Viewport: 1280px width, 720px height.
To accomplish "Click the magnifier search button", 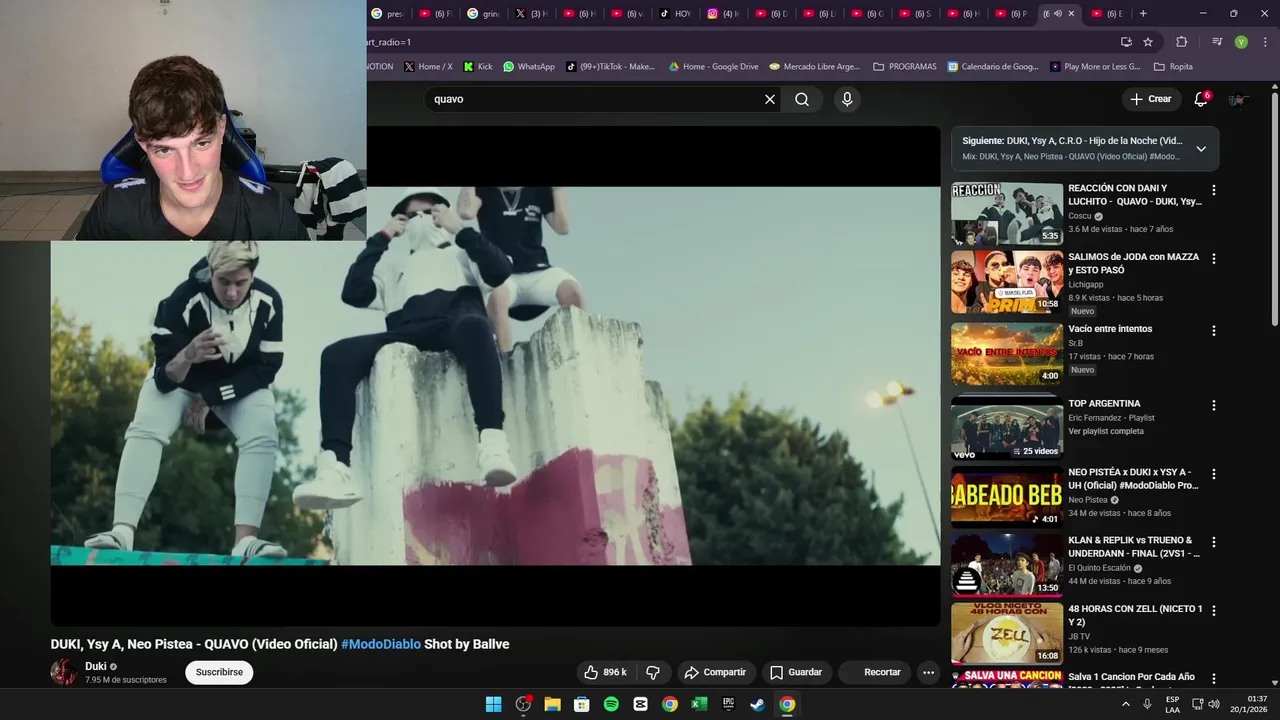I will (802, 99).
